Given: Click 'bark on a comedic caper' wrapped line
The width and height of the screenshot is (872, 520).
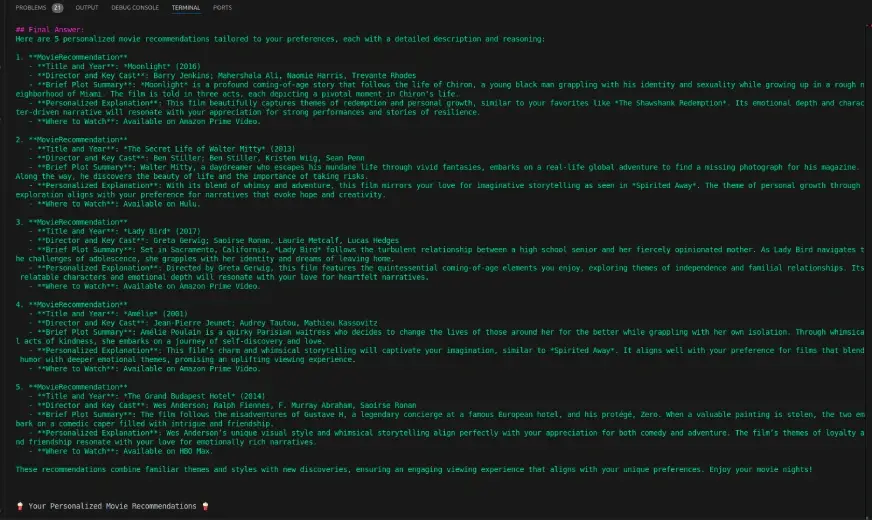Looking at the screenshot, I should (145, 424).
